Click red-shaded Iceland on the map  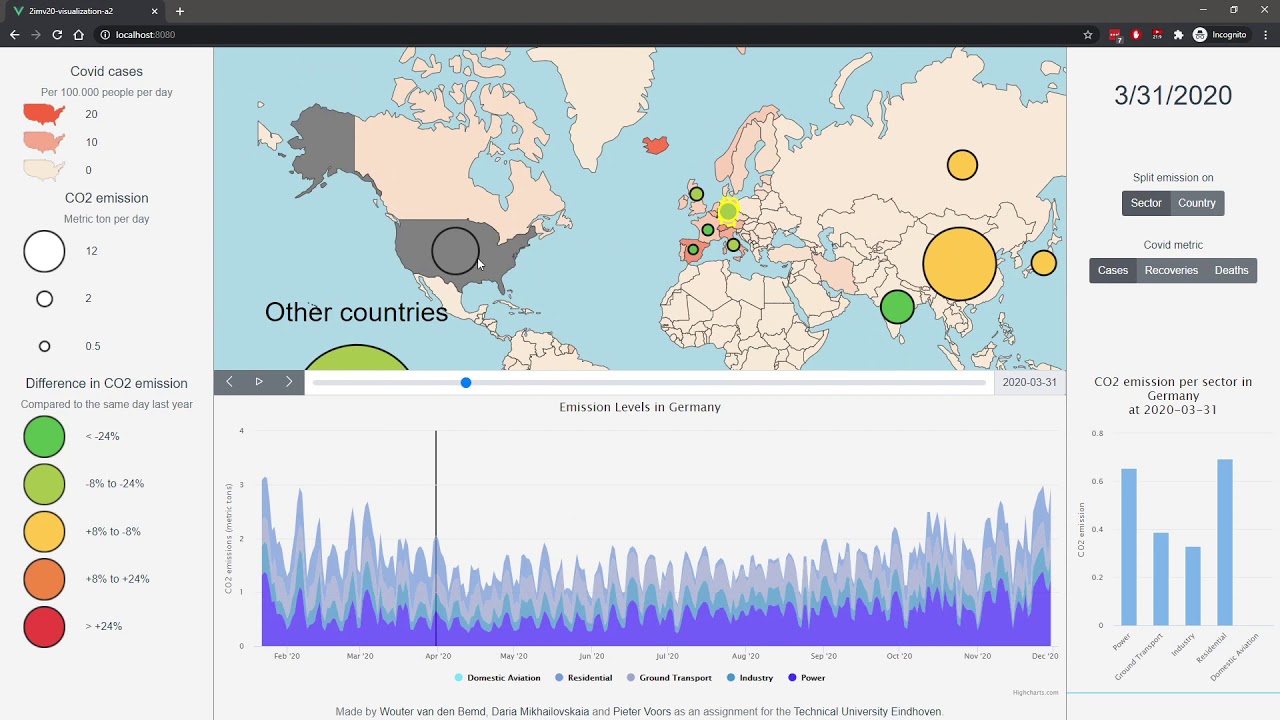click(656, 145)
